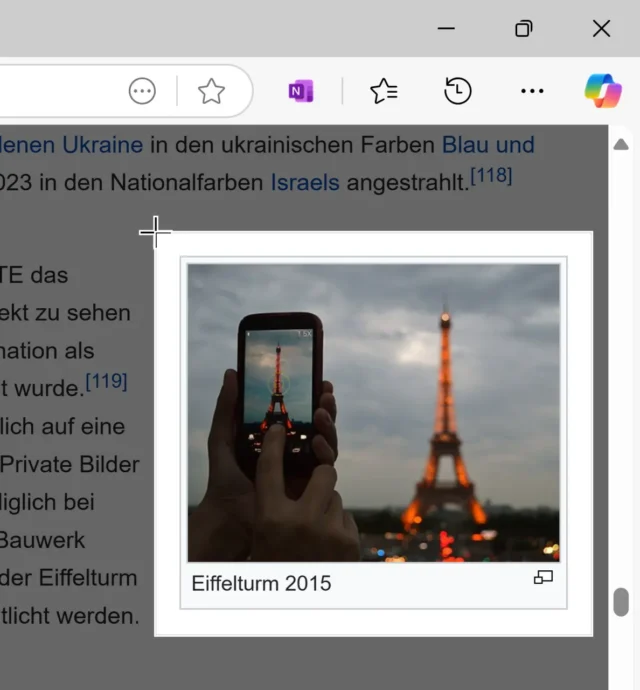
Task: Open the Settings and more menu
Action: [x=532, y=92]
